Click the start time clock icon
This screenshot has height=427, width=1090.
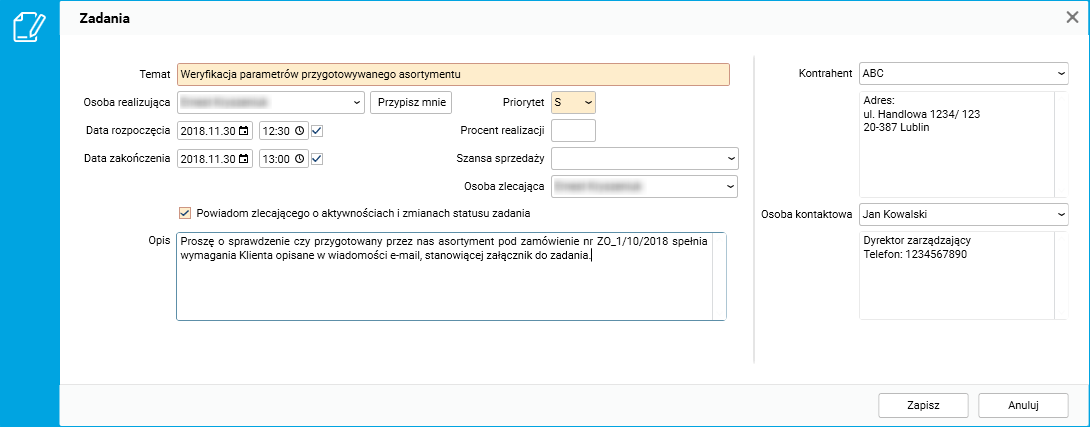tap(299, 130)
